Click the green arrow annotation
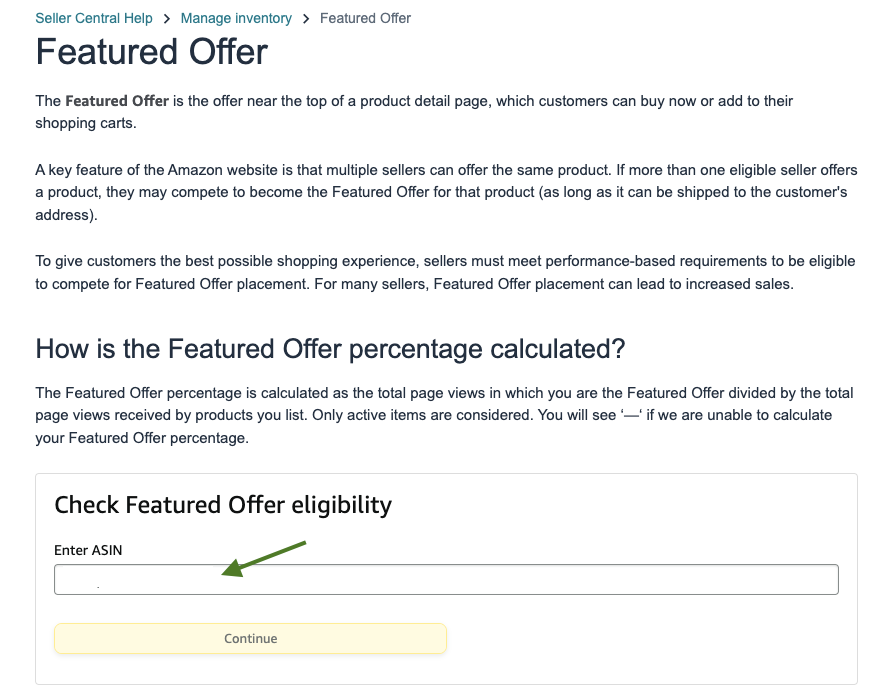The height and width of the screenshot is (699, 889). [x=263, y=559]
